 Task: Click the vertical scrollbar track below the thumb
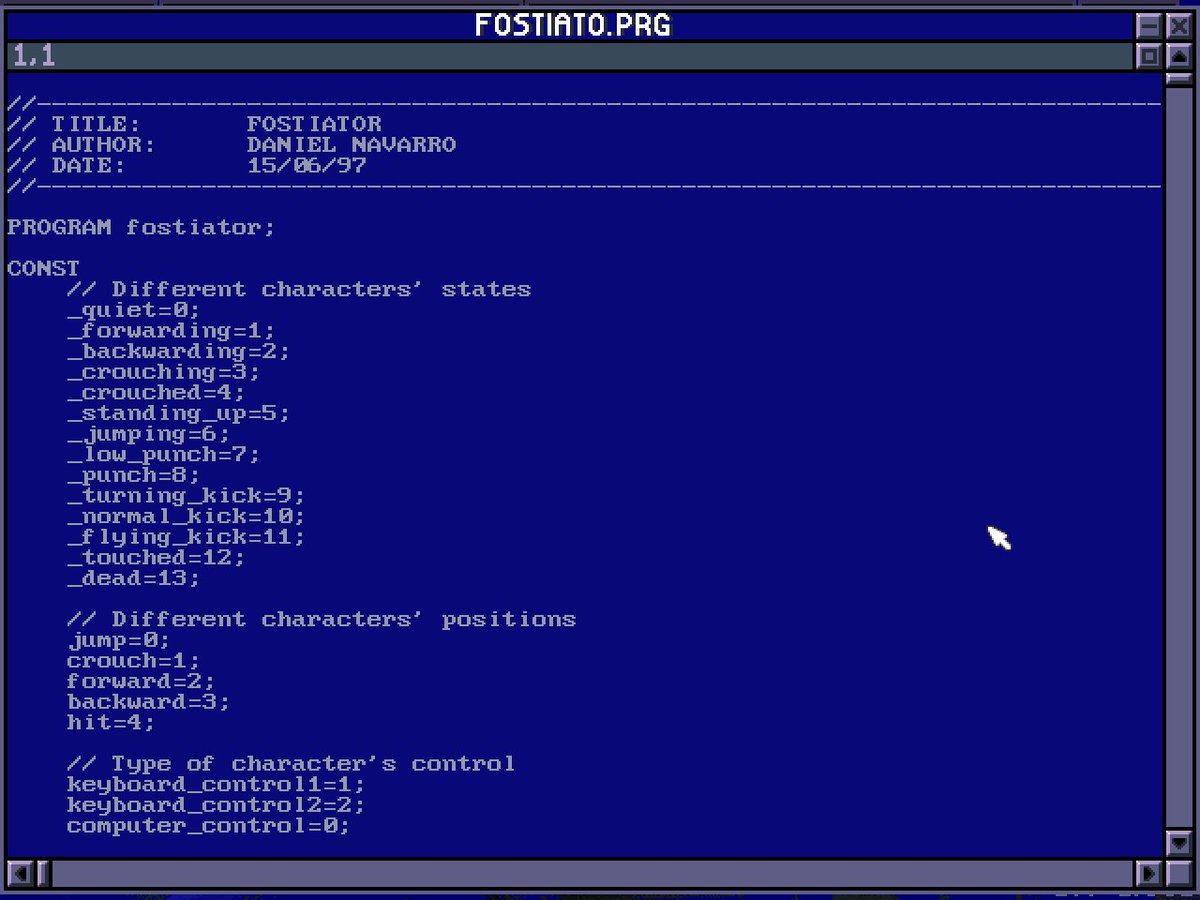point(1179,457)
